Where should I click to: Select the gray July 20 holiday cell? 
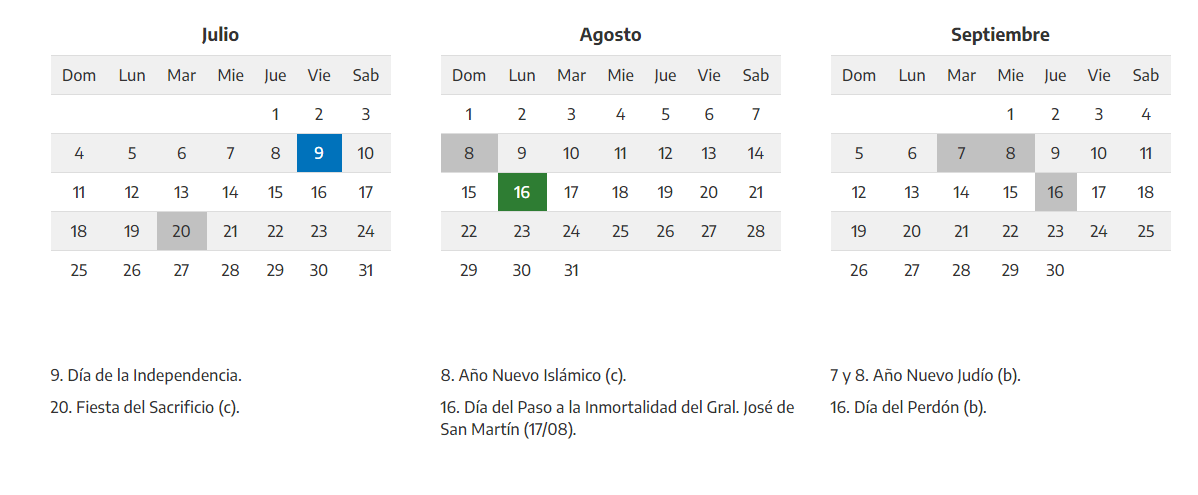point(181,231)
